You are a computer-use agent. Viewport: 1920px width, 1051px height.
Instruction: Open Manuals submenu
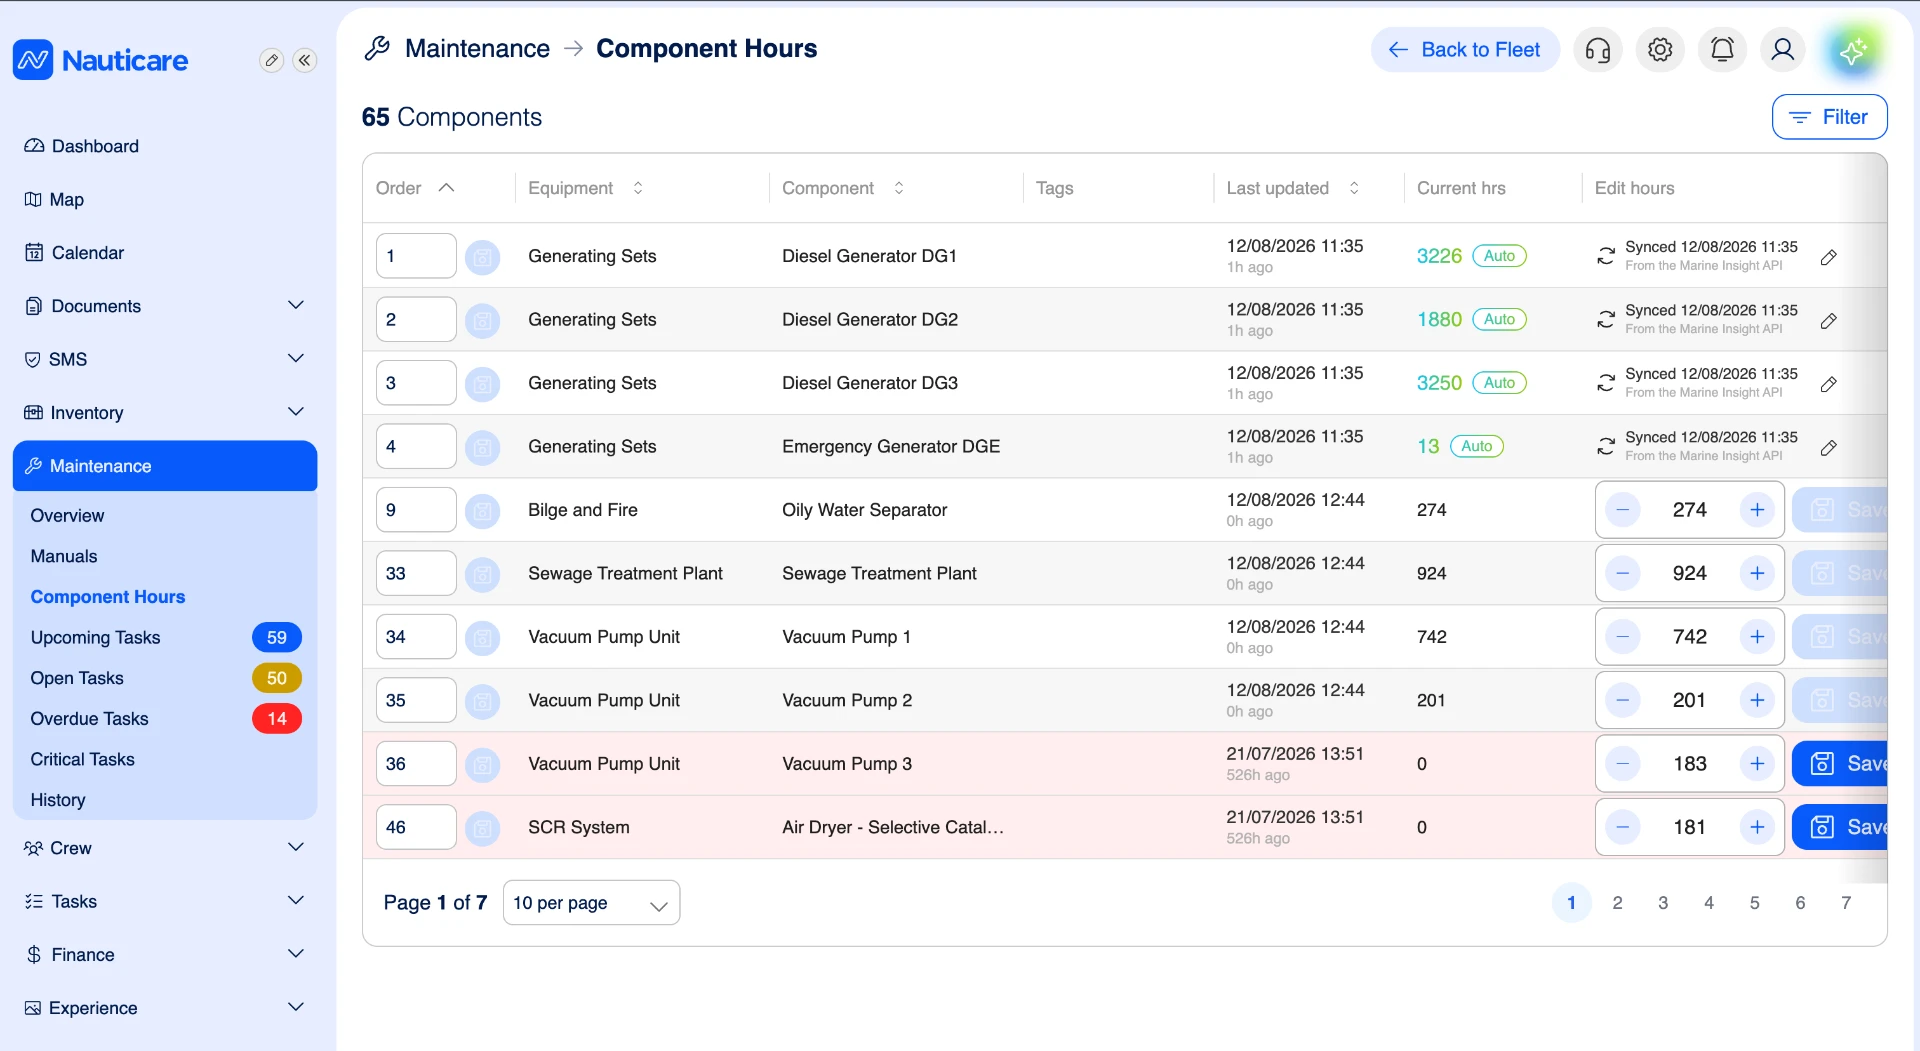pos(64,556)
